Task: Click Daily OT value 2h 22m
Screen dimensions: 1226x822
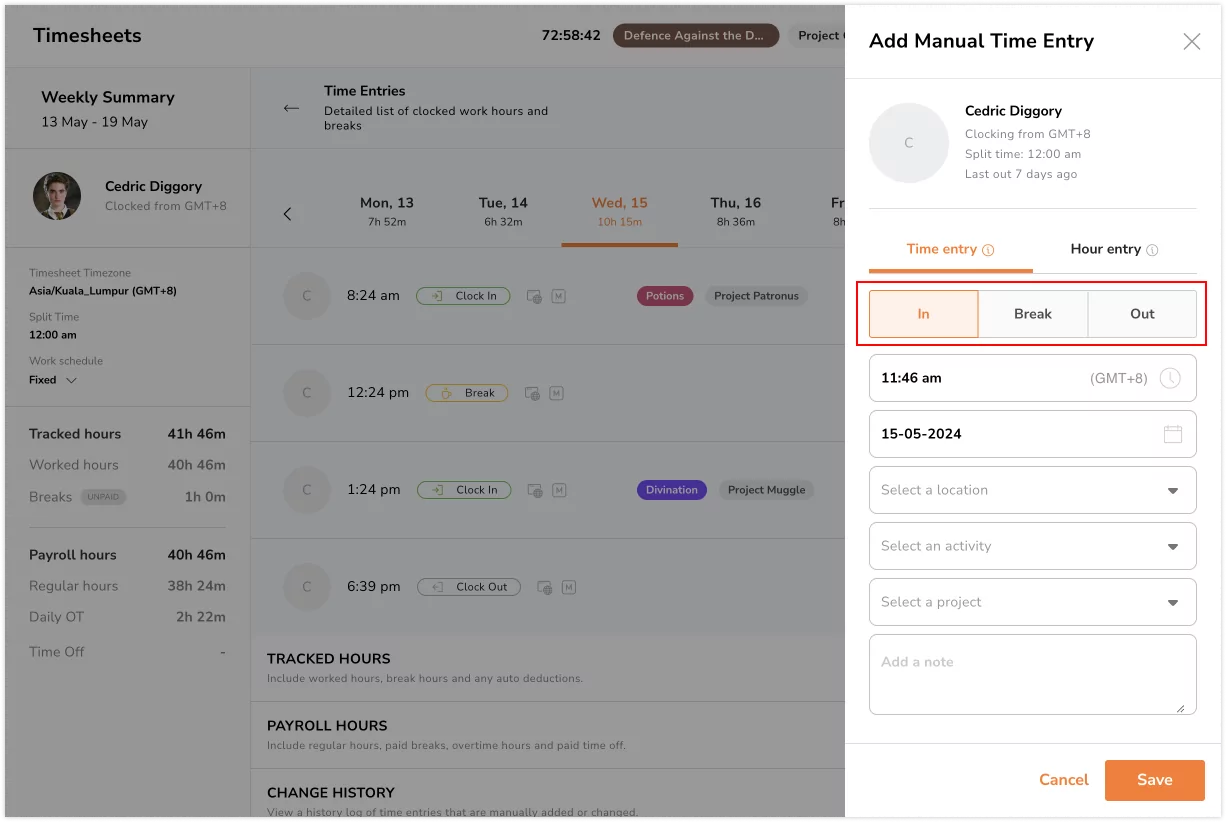Action: coord(201,617)
